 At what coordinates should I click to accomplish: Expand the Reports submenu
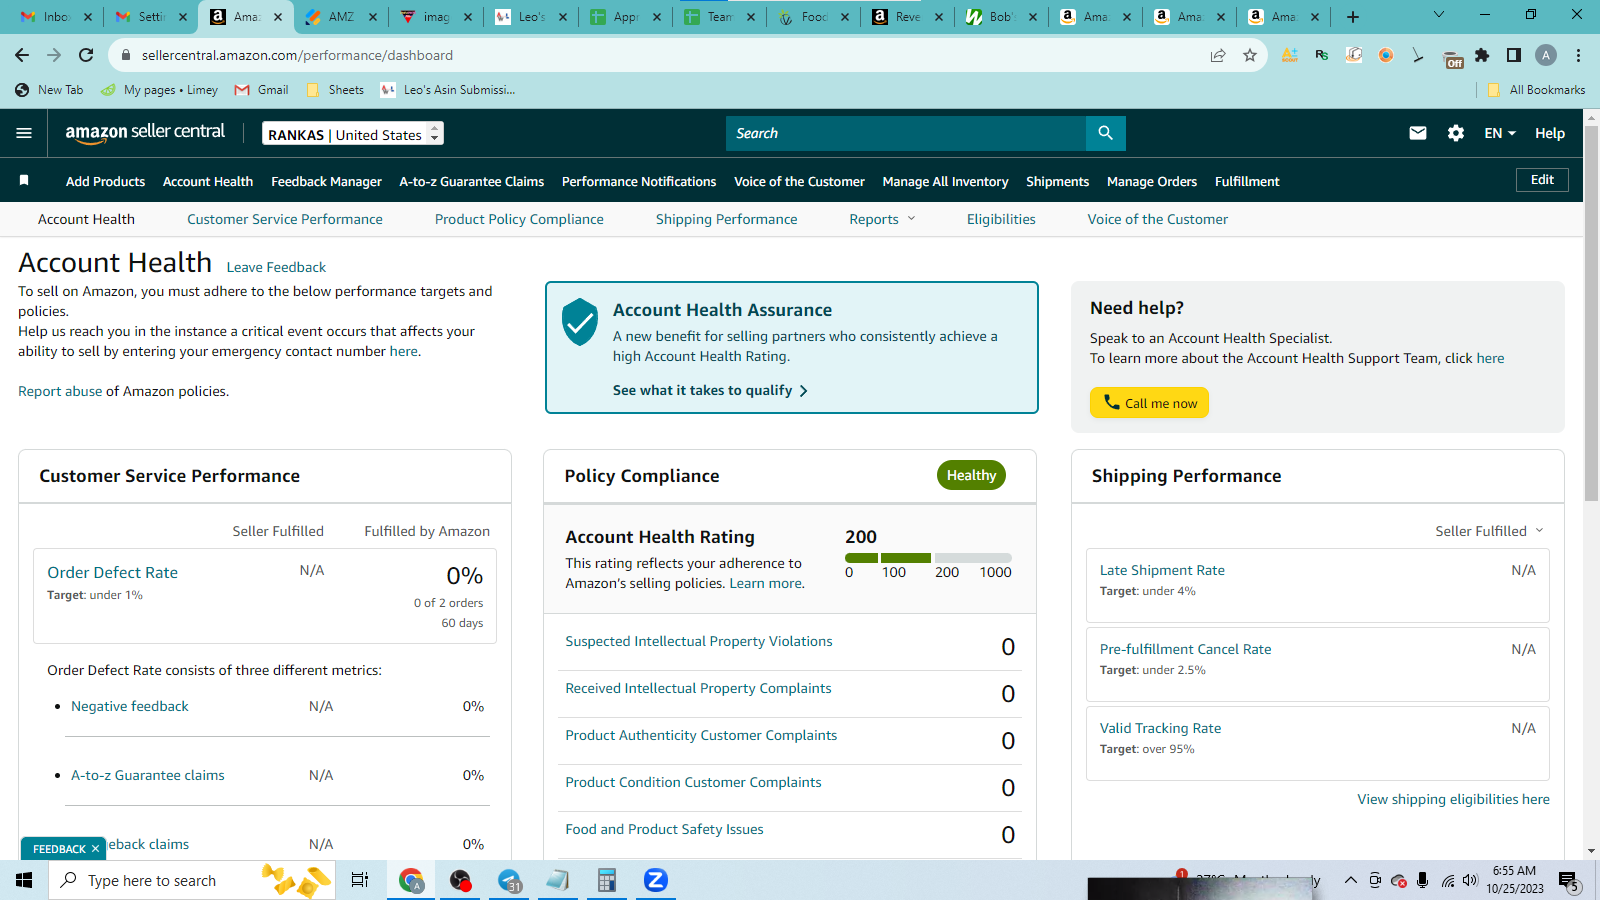(882, 219)
